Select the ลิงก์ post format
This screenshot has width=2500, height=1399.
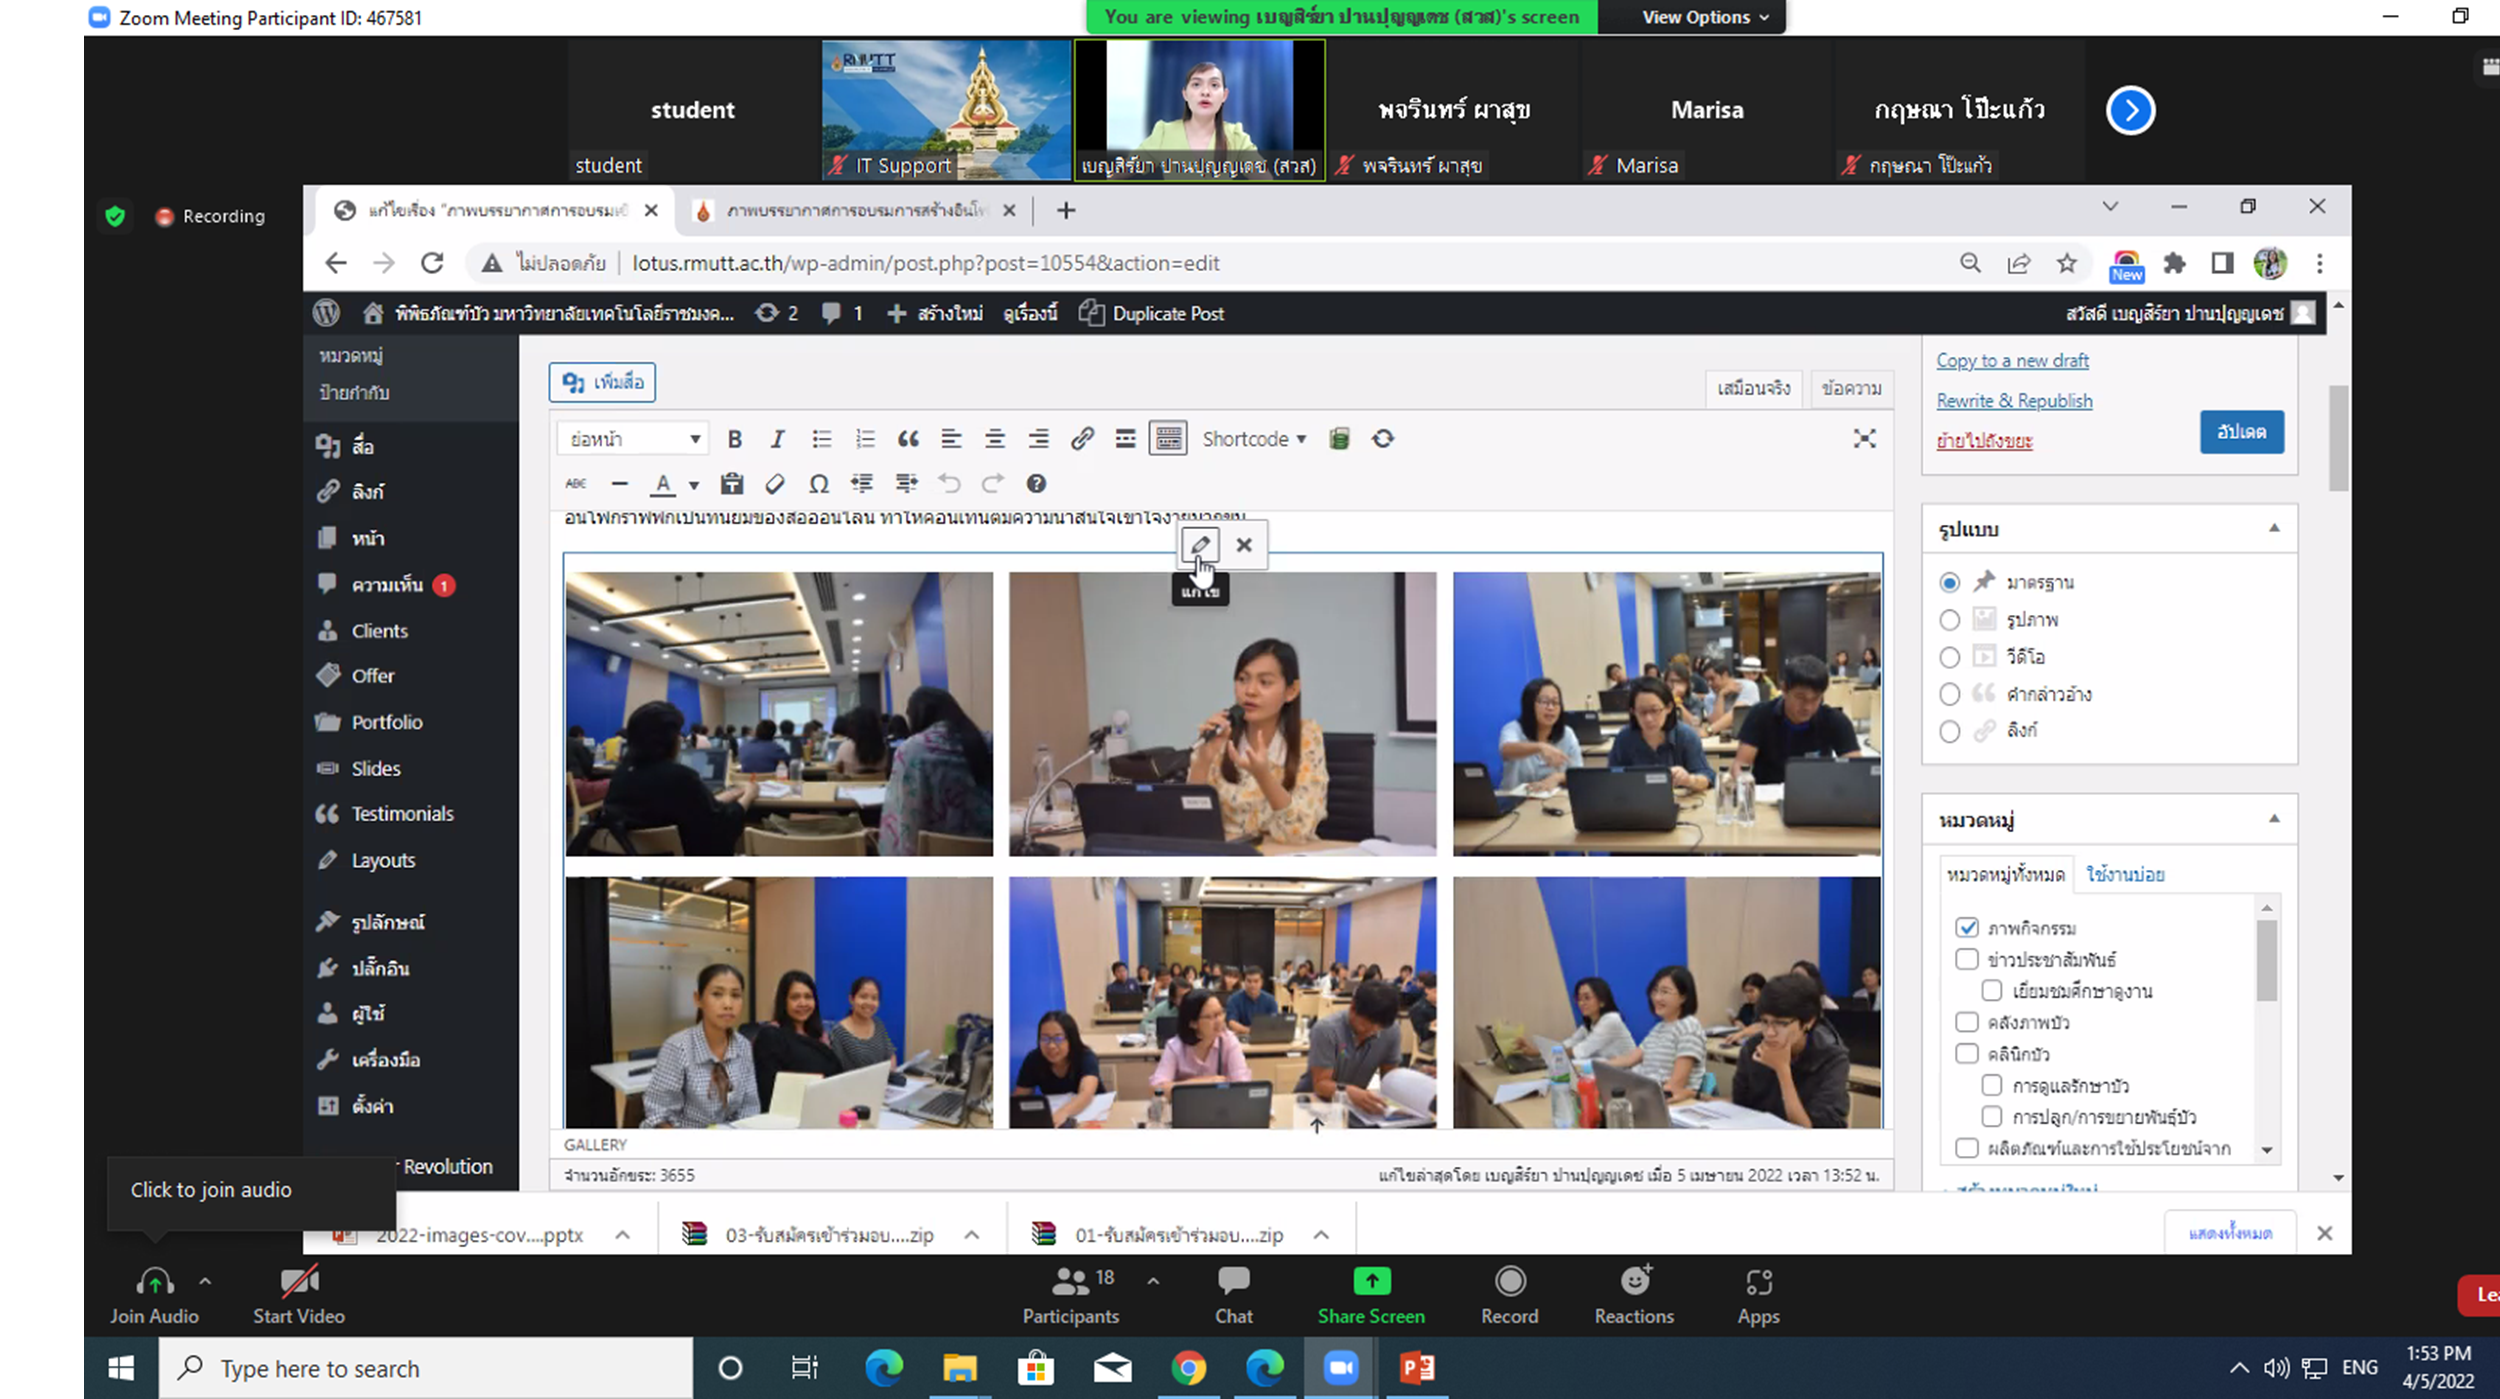pyautogui.click(x=1949, y=731)
